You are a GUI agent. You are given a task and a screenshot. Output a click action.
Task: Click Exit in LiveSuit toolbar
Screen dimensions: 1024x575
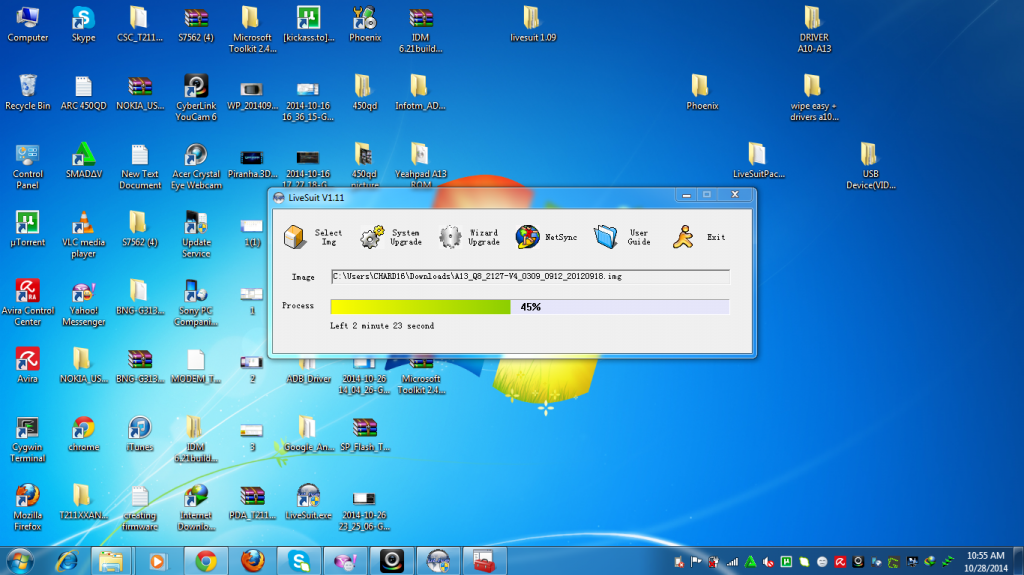coord(699,237)
